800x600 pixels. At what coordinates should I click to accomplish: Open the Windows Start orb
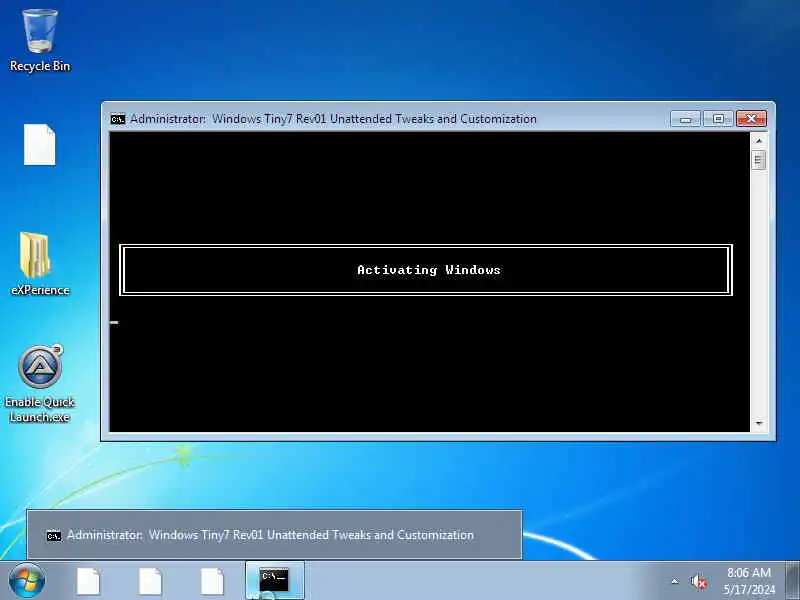click(x=27, y=581)
